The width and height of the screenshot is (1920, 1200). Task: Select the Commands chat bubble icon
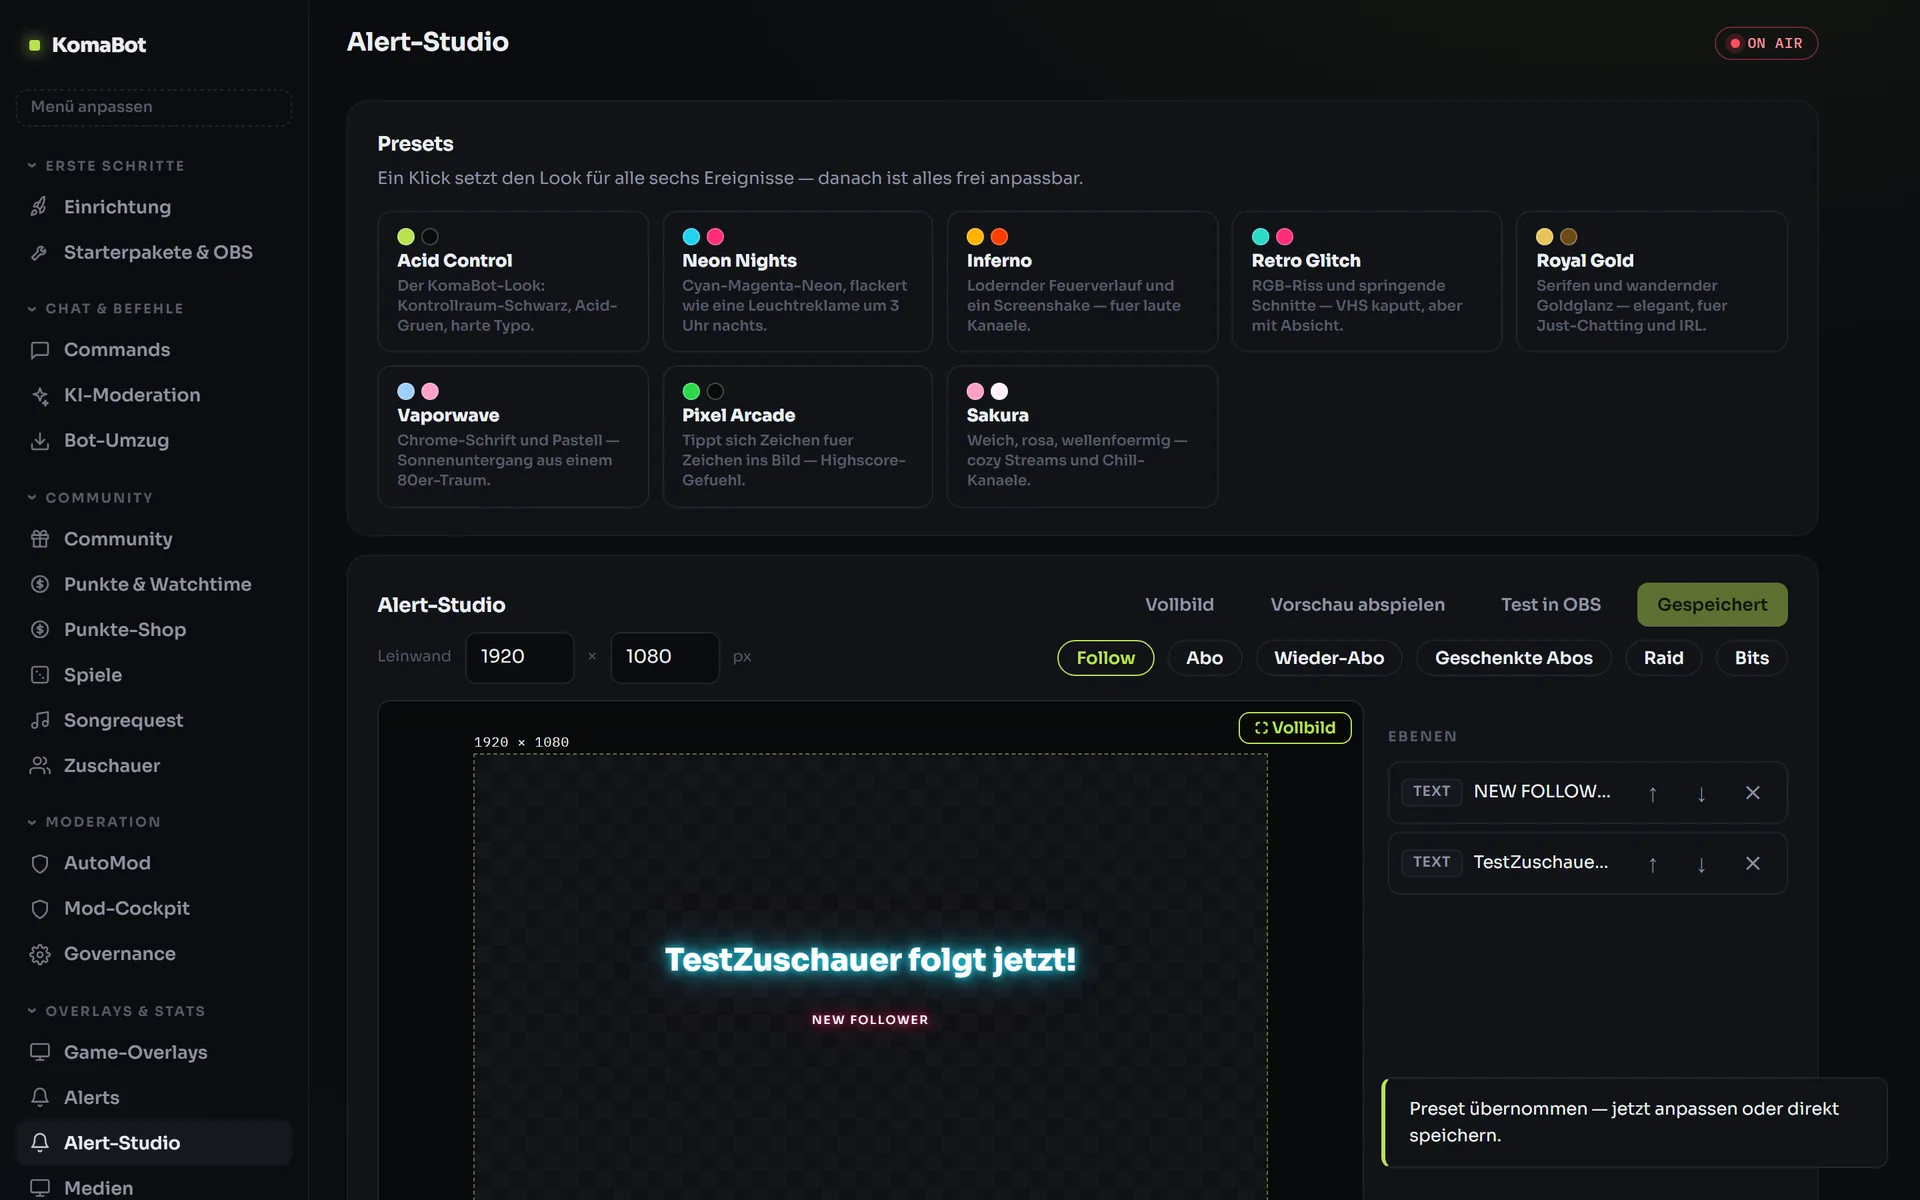pos(40,350)
